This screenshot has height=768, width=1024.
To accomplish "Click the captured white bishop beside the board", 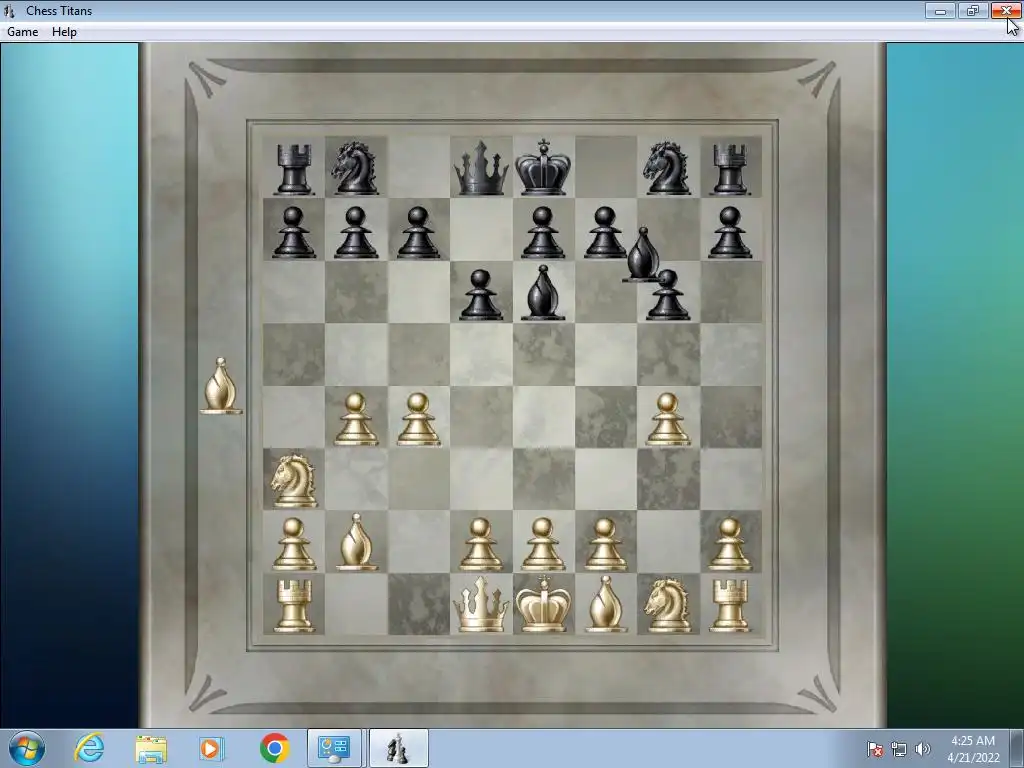I will (221, 386).
